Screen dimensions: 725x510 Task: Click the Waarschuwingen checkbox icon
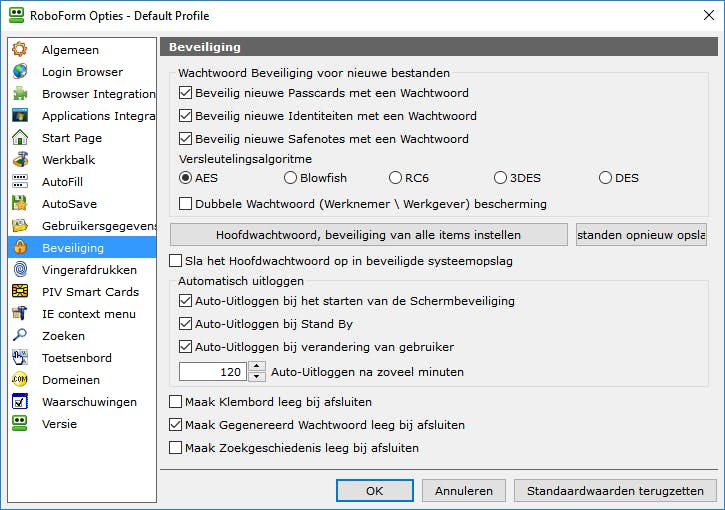coord(20,401)
